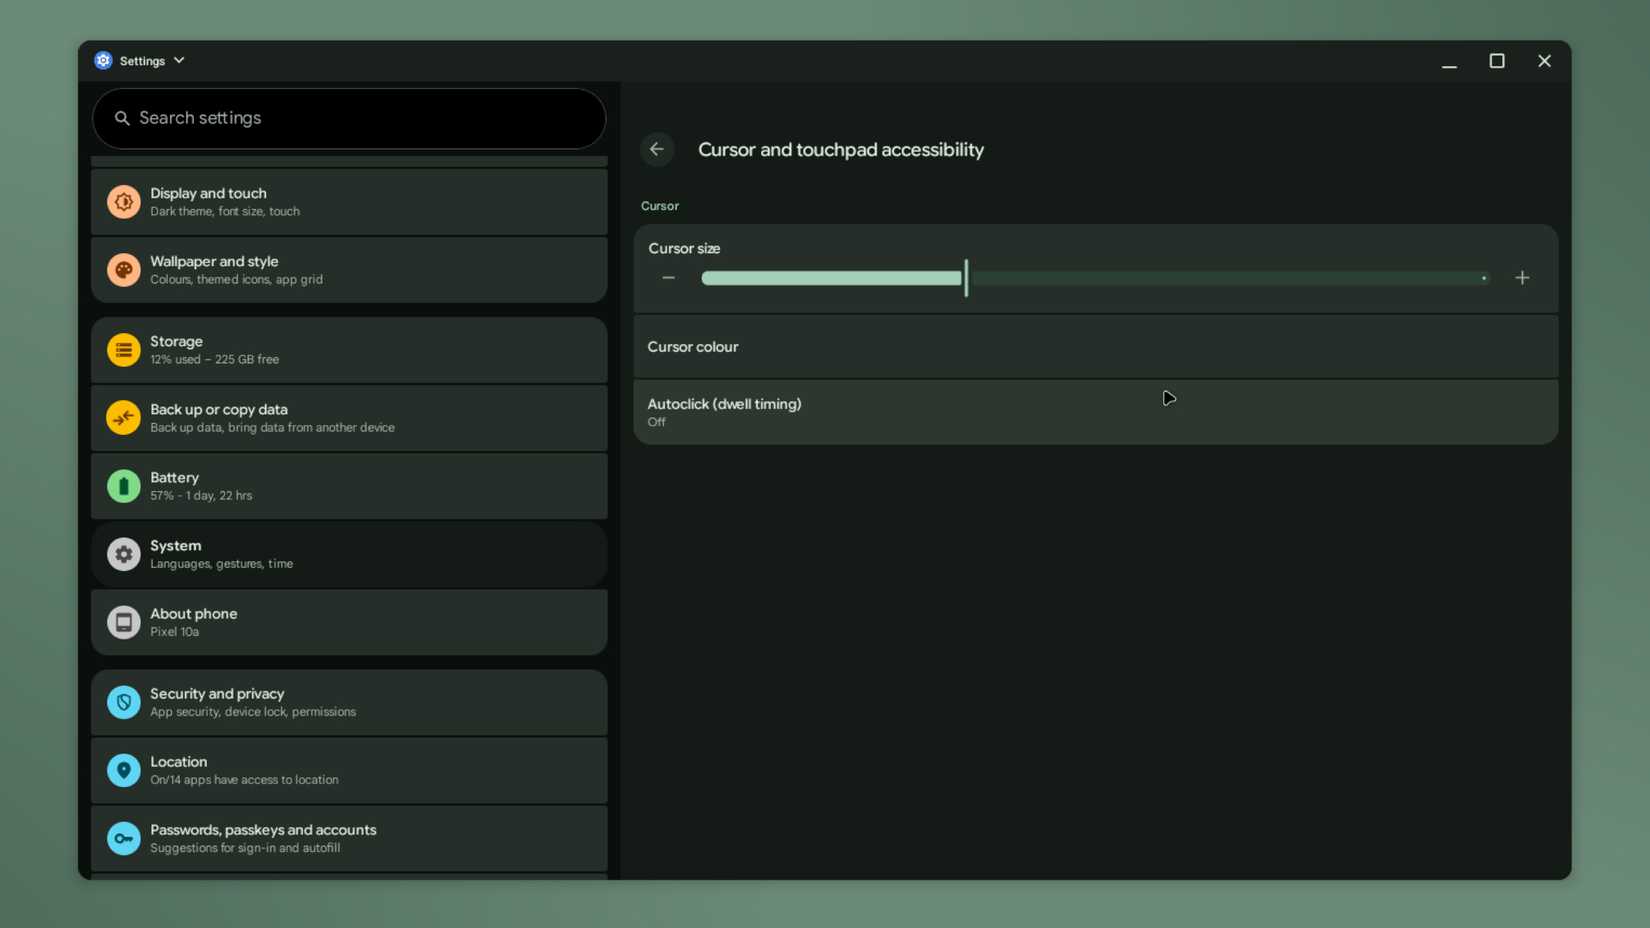Image resolution: width=1650 pixels, height=928 pixels.
Task: Decrease cursor size with the minus button
Action: (669, 278)
